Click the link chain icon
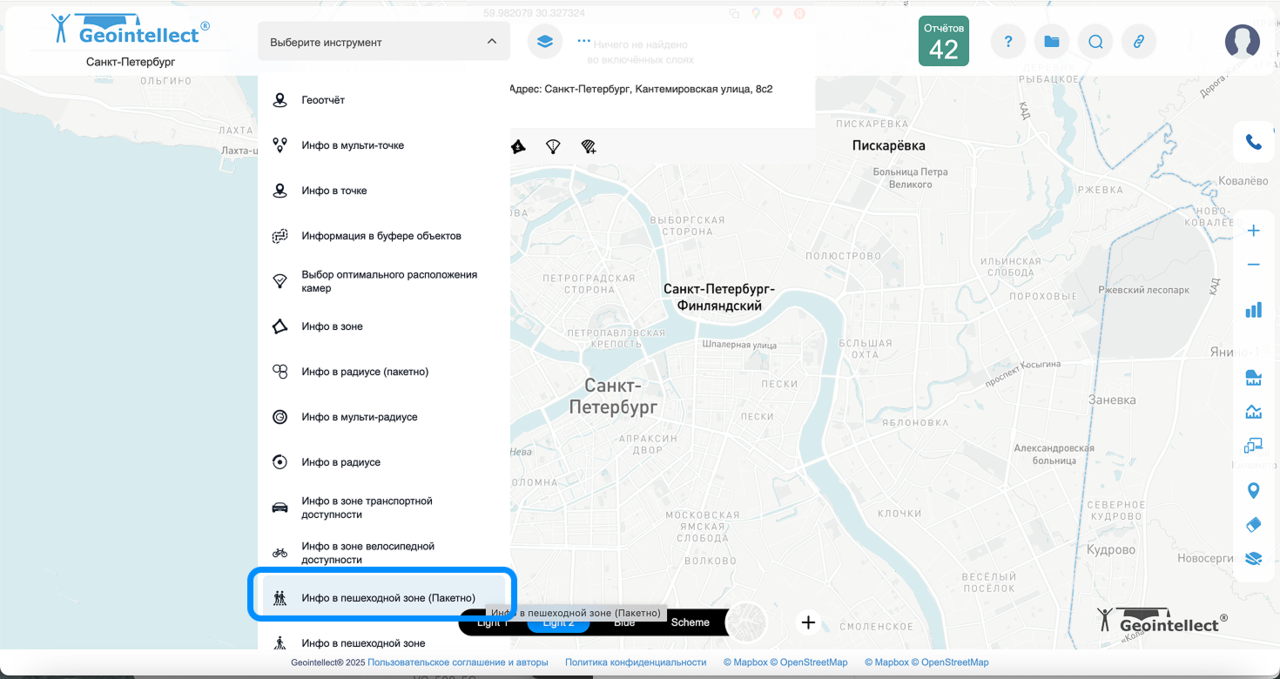This screenshot has height=679, width=1280. (1138, 42)
